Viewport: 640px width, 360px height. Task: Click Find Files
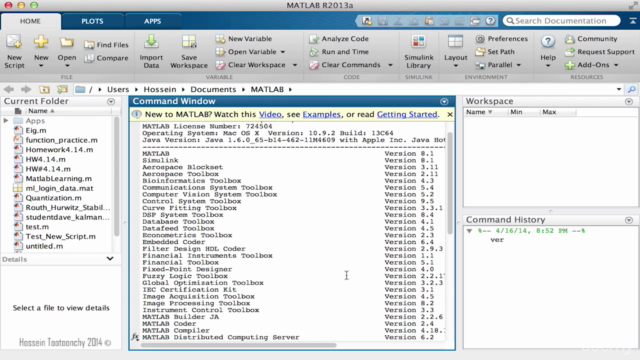(106, 45)
